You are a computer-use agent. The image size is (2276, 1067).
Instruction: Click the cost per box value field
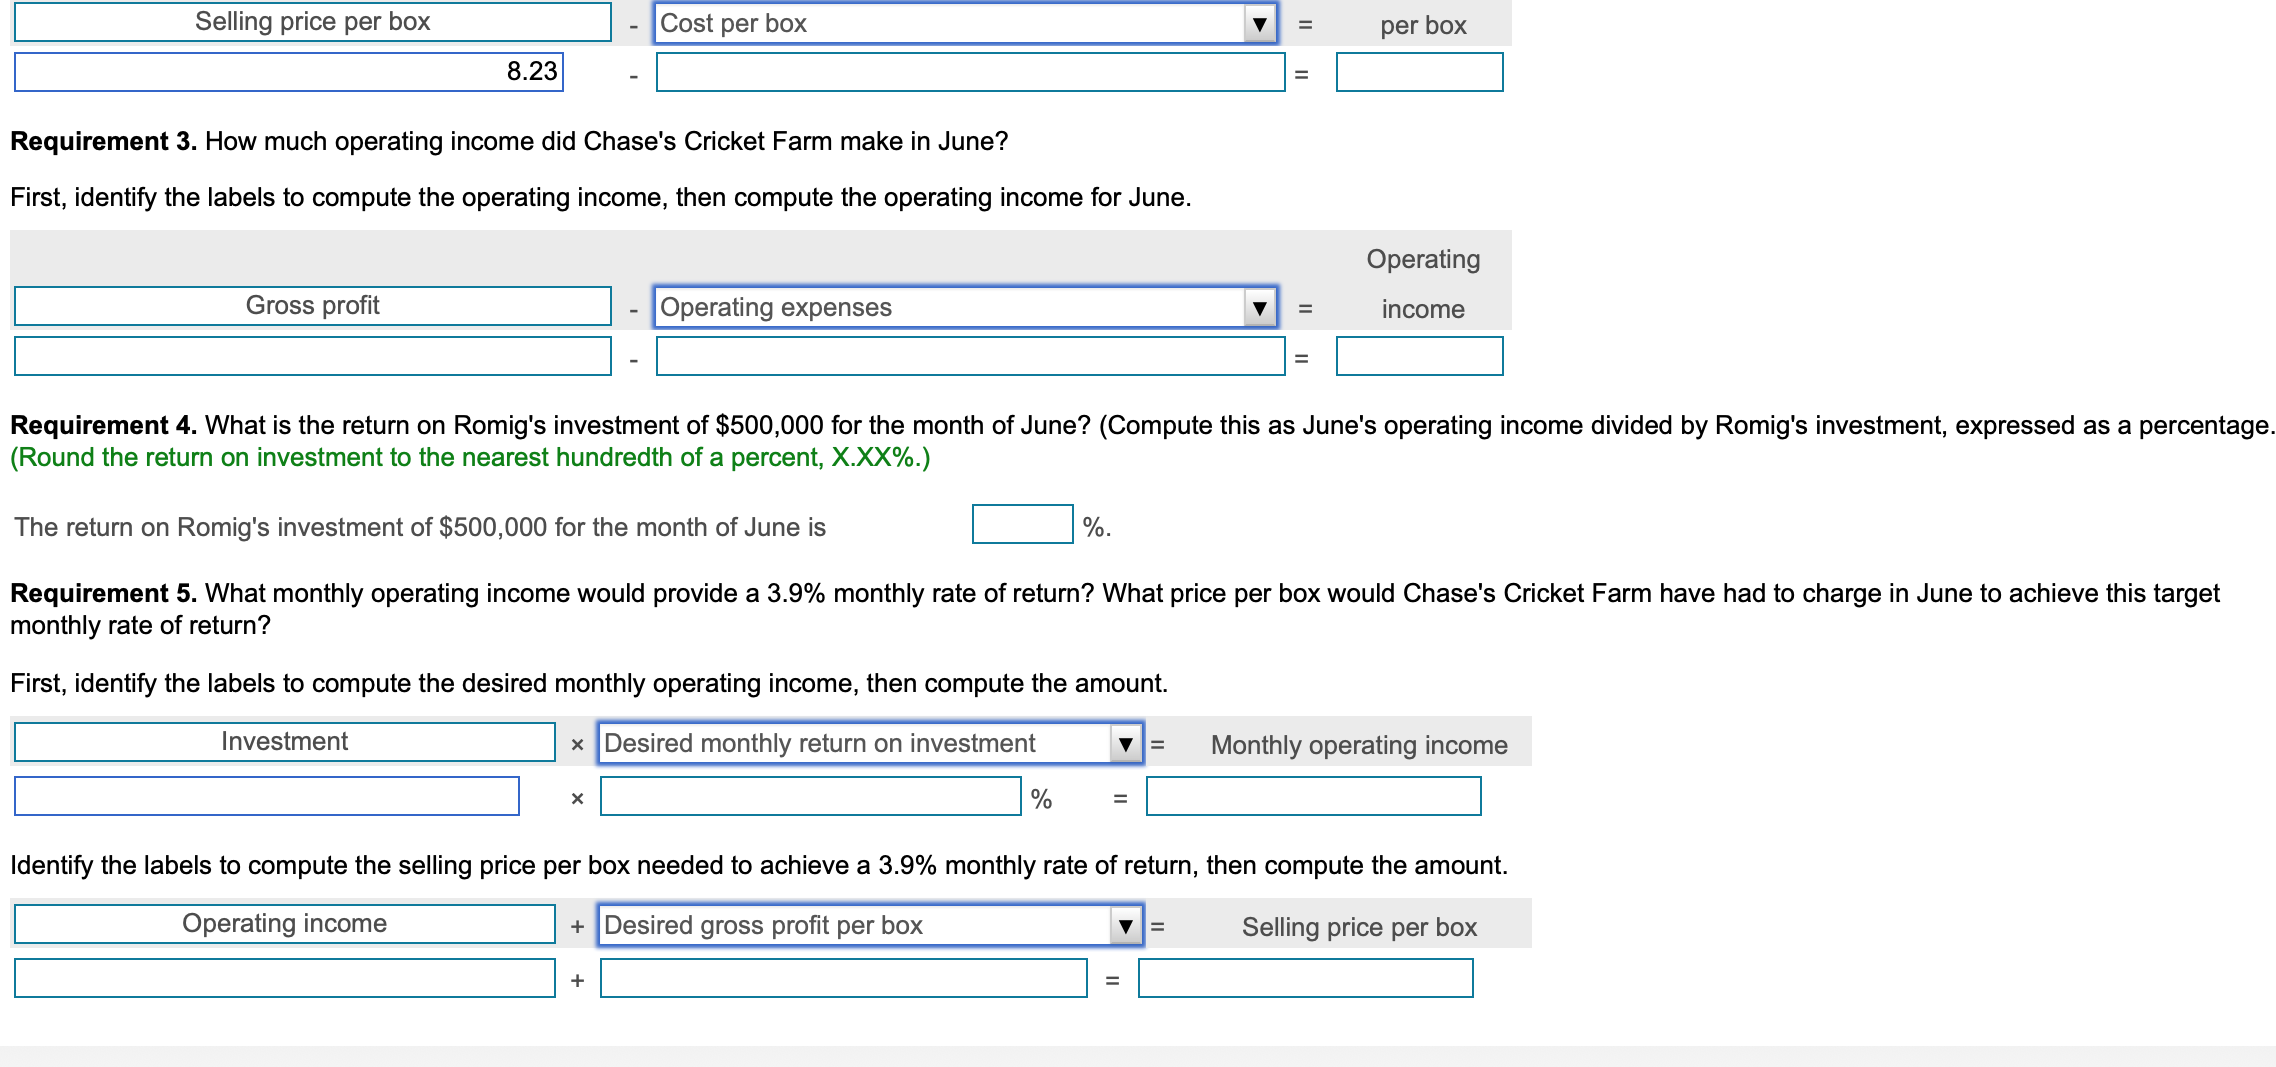tap(970, 72)
